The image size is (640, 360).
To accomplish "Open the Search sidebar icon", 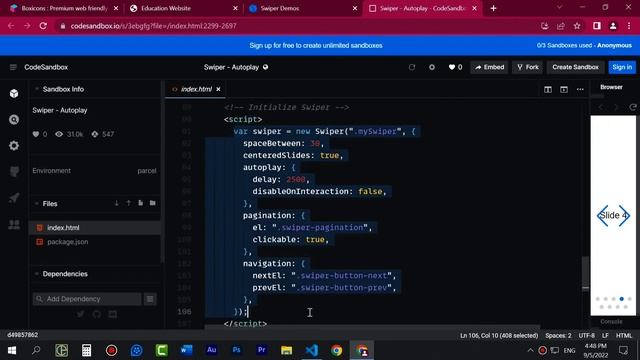I will coord(14,120).
